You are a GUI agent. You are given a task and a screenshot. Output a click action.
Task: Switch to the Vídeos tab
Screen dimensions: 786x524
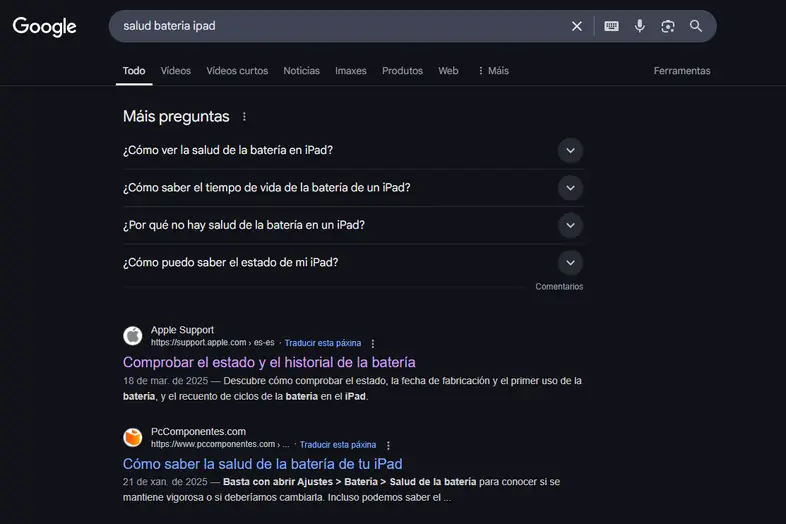click(x=175, y=71)
